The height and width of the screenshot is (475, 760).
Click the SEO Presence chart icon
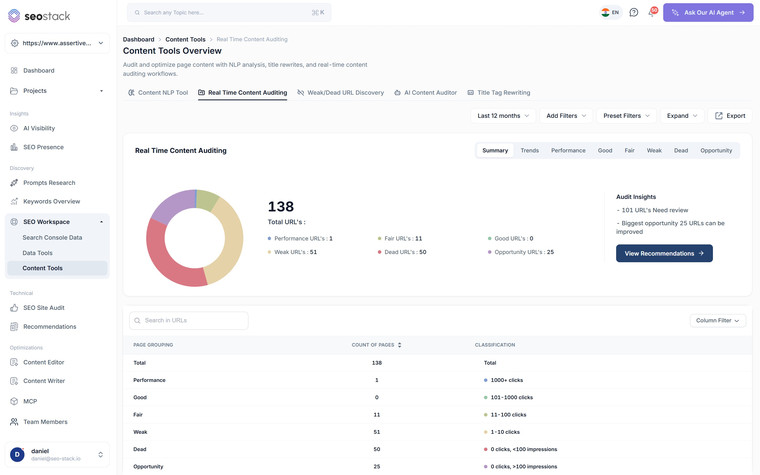tap(14, 147)
